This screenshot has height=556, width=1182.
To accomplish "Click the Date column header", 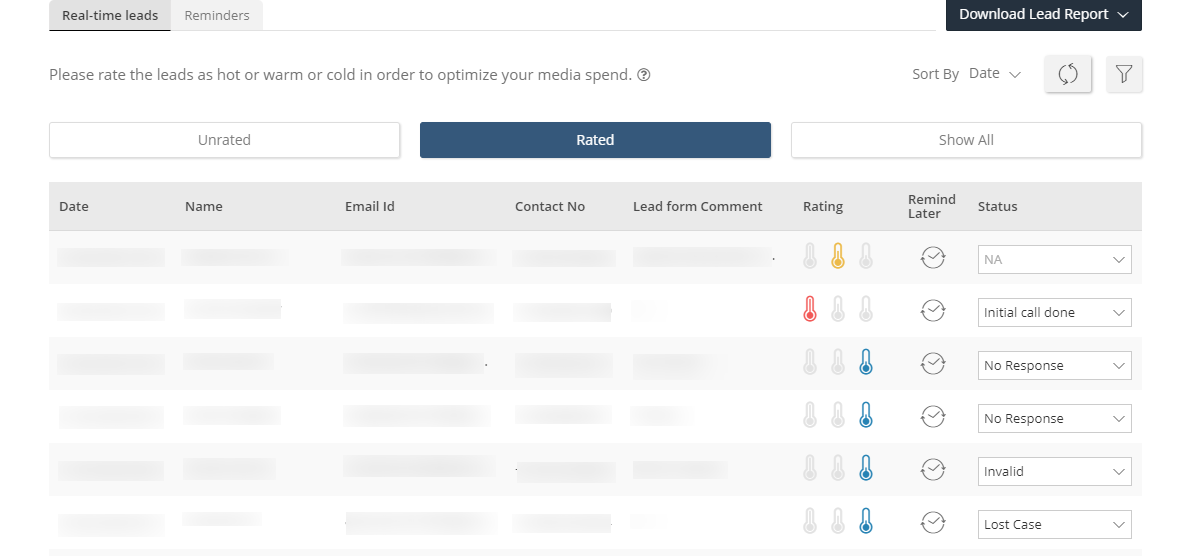I will tap(74, 206).
